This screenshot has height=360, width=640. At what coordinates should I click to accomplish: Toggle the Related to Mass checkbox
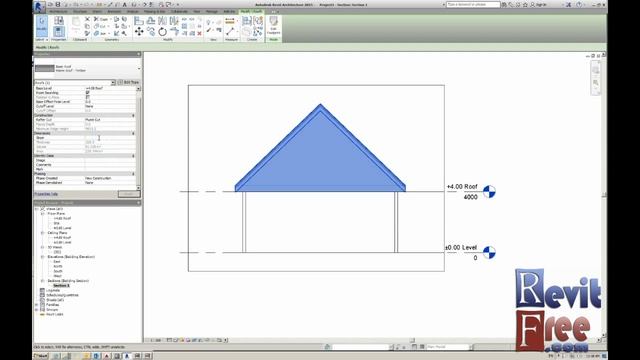pyautogui.click(x=88, y=97)
